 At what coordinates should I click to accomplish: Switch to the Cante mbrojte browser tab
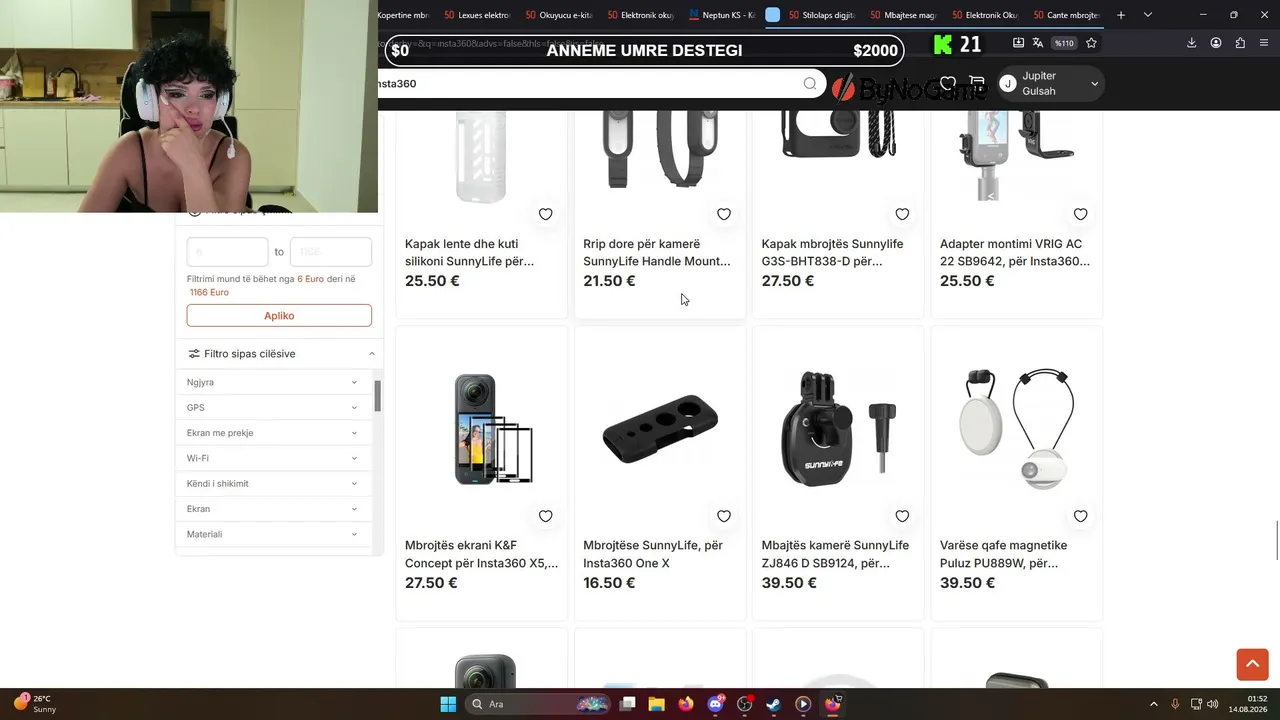pos(1066,15)
